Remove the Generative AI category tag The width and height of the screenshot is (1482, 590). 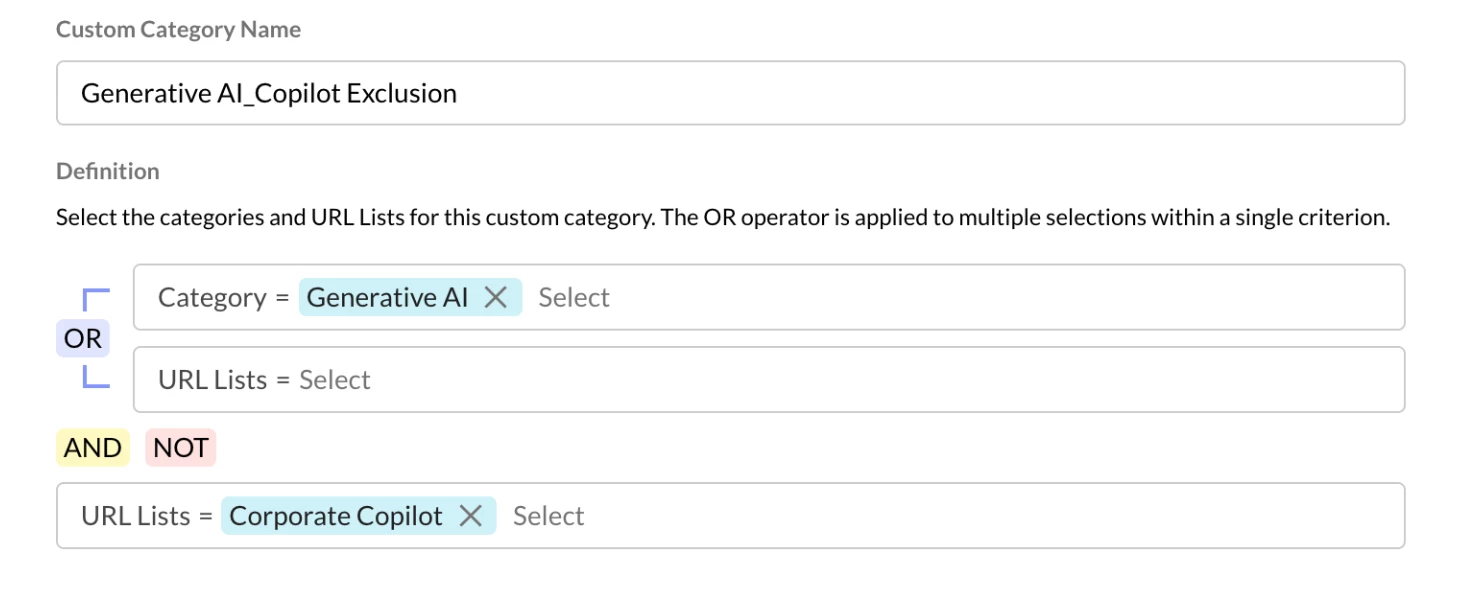coord(495,297)
